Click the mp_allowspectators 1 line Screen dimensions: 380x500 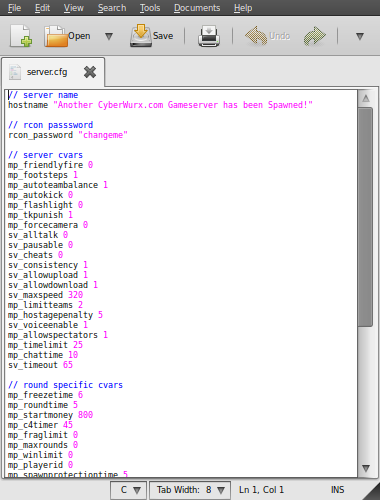[58, 335]
